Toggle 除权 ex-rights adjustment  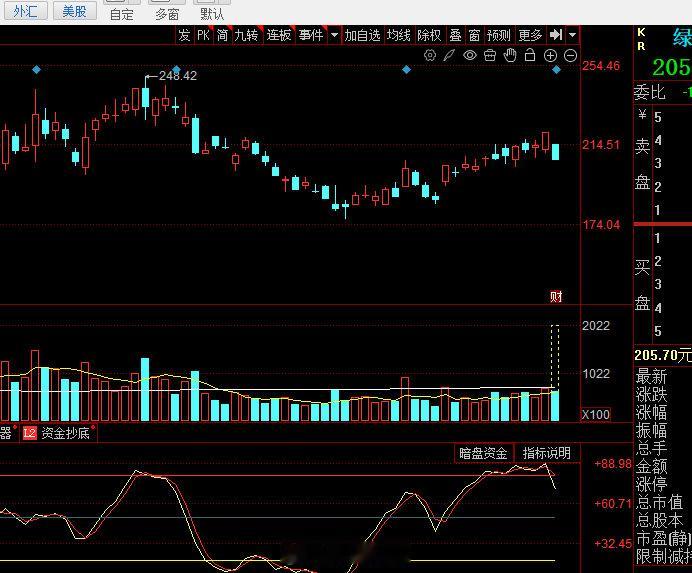coord(429,35)
